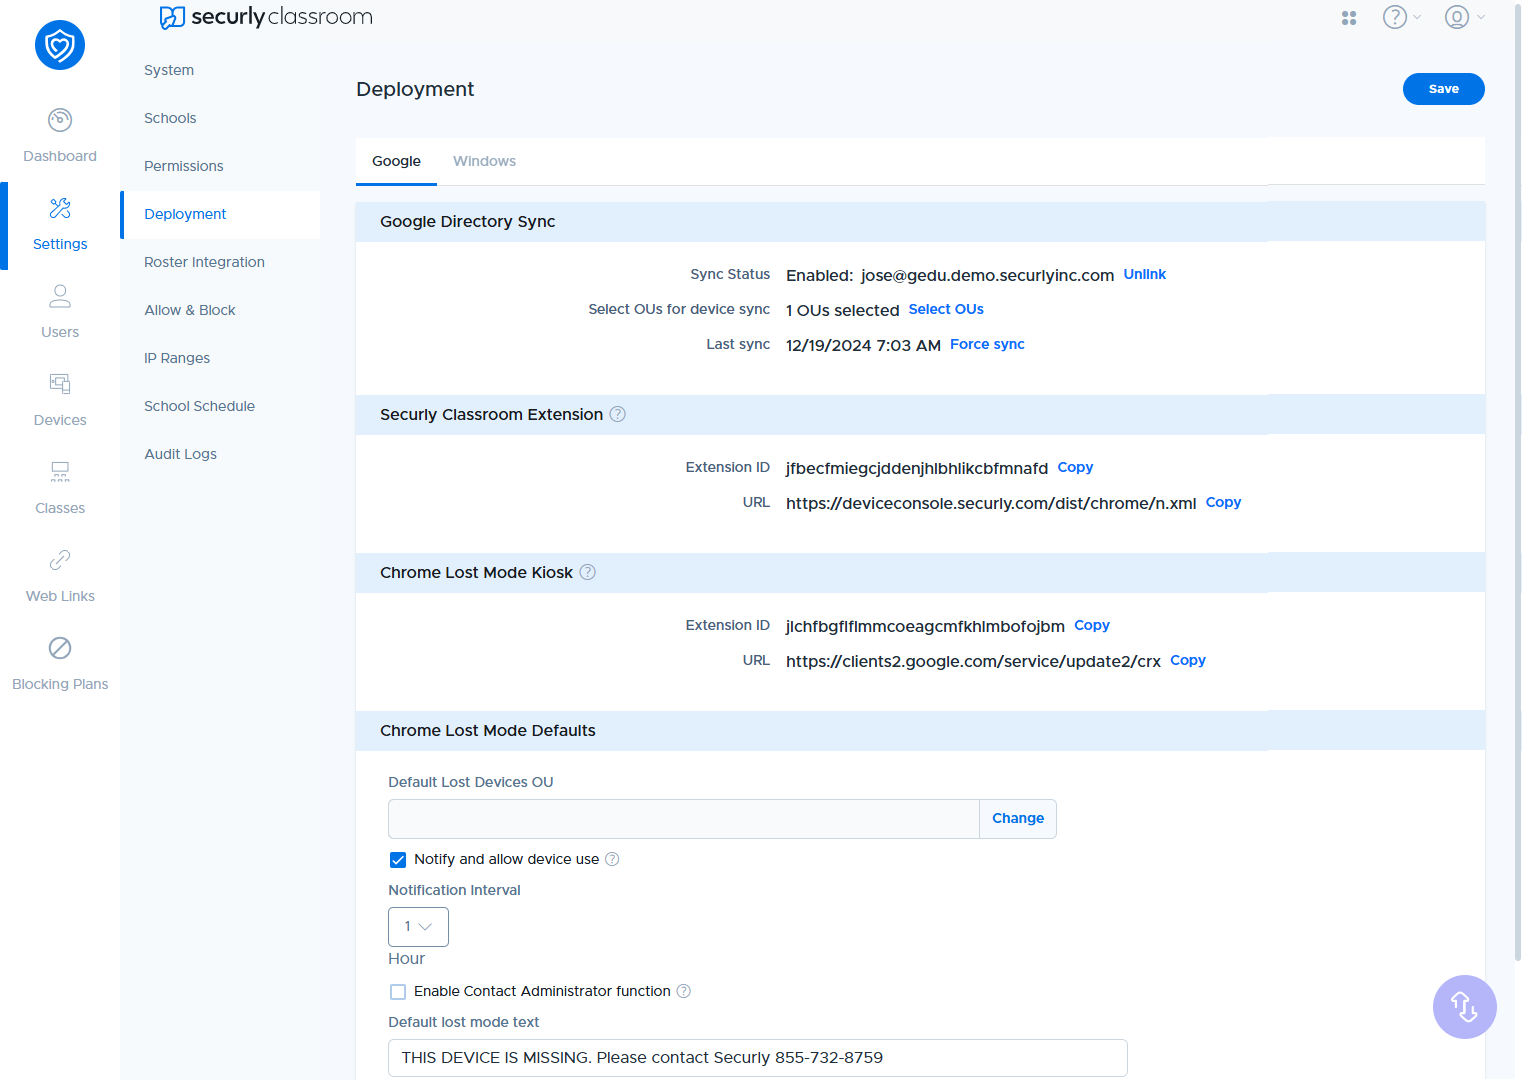
Task: Copy the deviceconsole.securly.com URL
Action: tap(1223, 502)
